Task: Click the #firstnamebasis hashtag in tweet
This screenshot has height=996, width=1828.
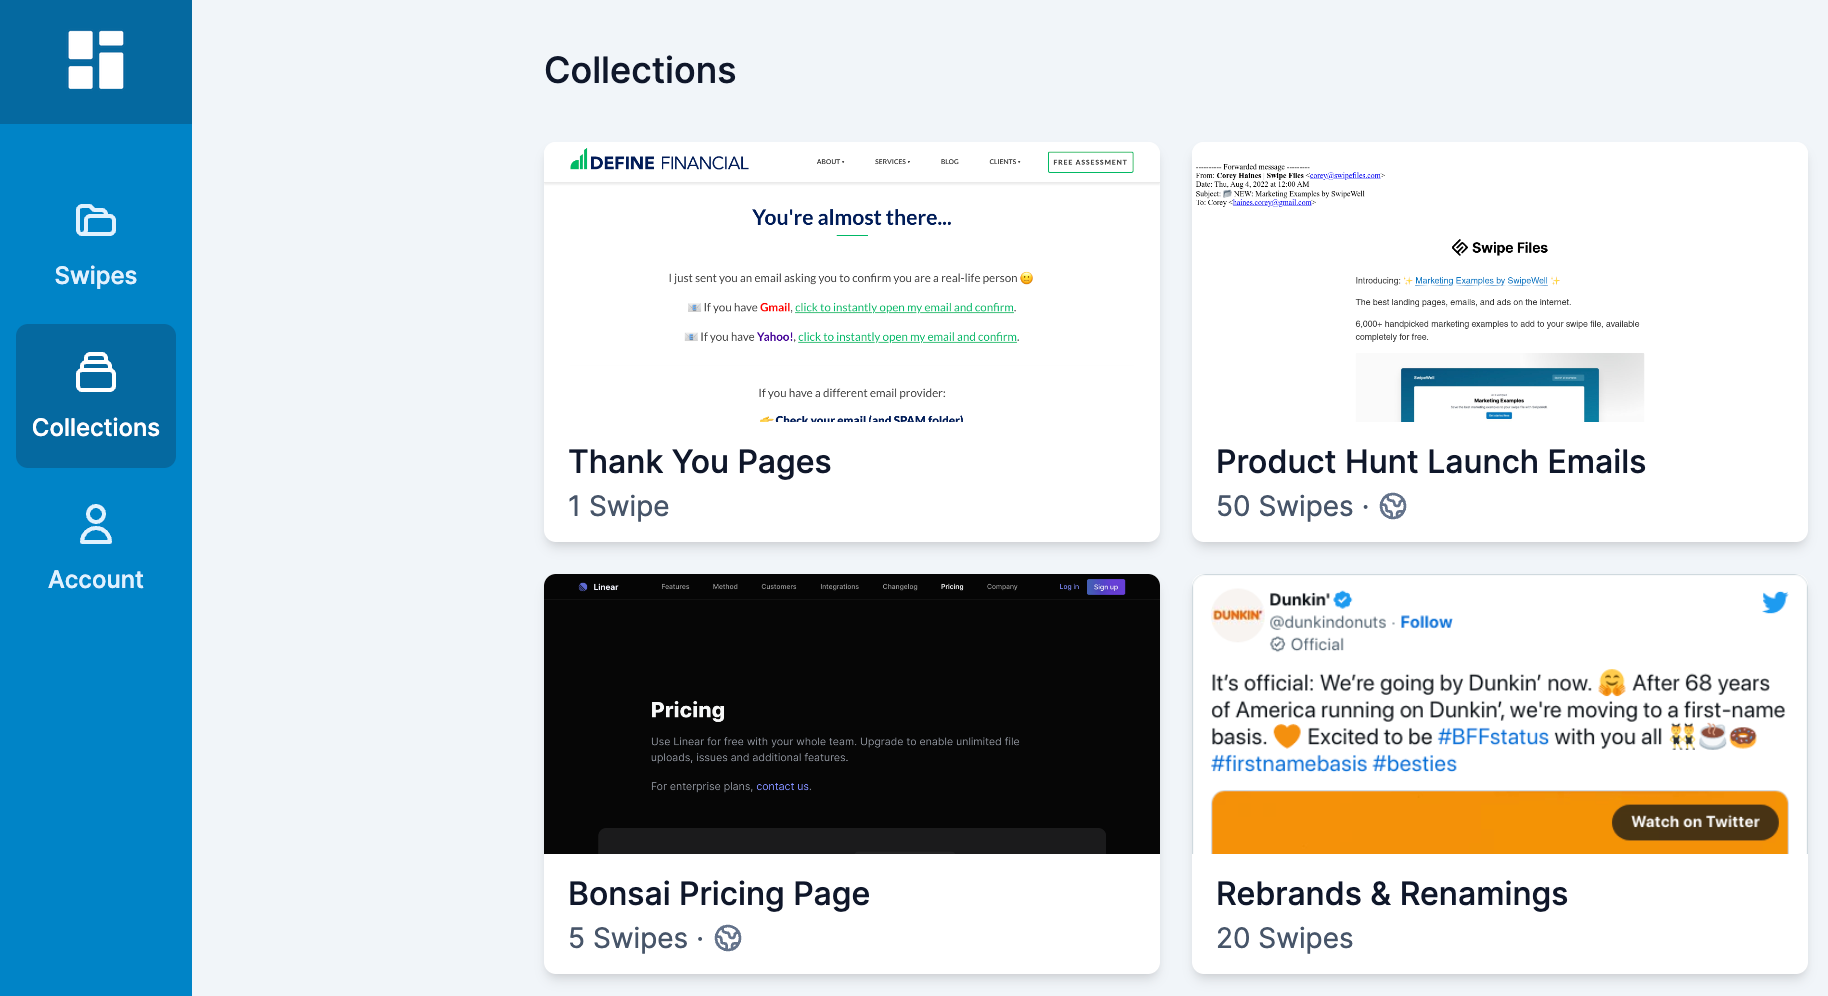Action: pos(1289,764)
